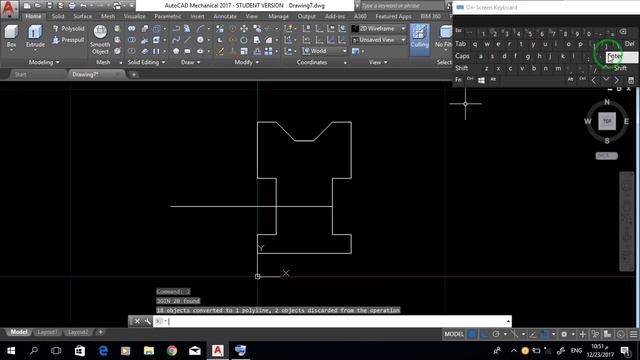
Task: Expand the Modeling panel
Action: 44,62
